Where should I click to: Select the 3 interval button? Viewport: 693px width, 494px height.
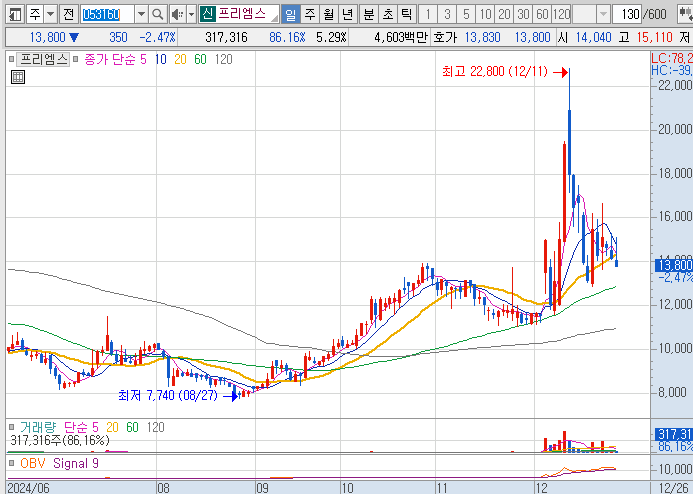(447, 15)
